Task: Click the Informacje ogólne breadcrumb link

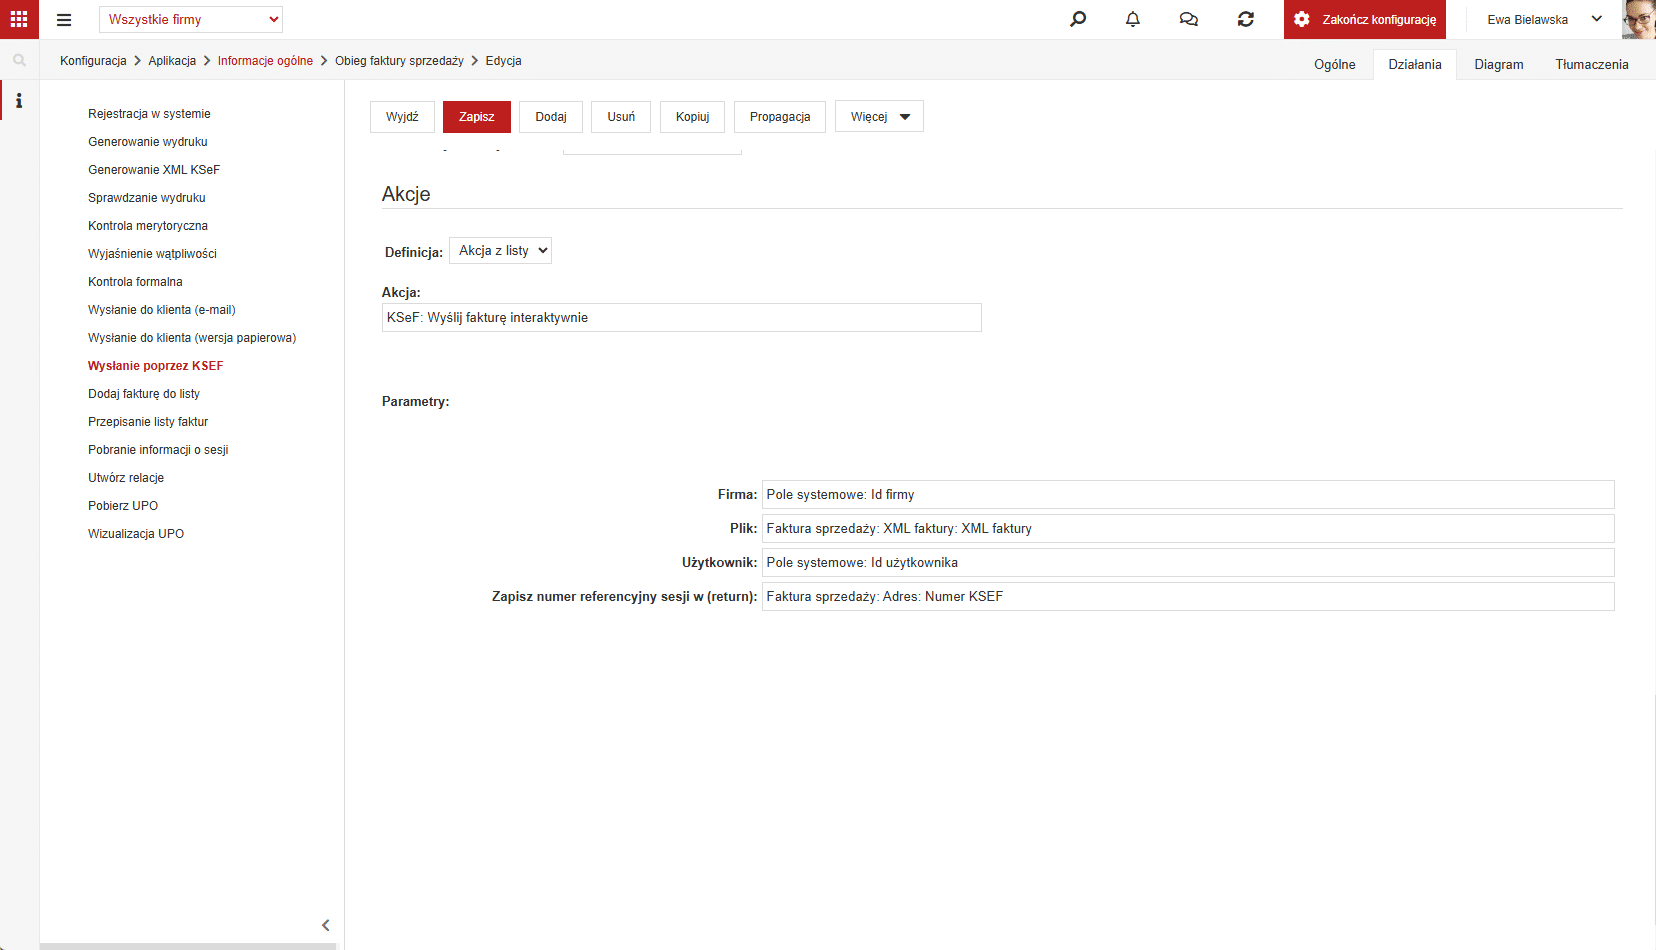Action: [x=265, y=61]
